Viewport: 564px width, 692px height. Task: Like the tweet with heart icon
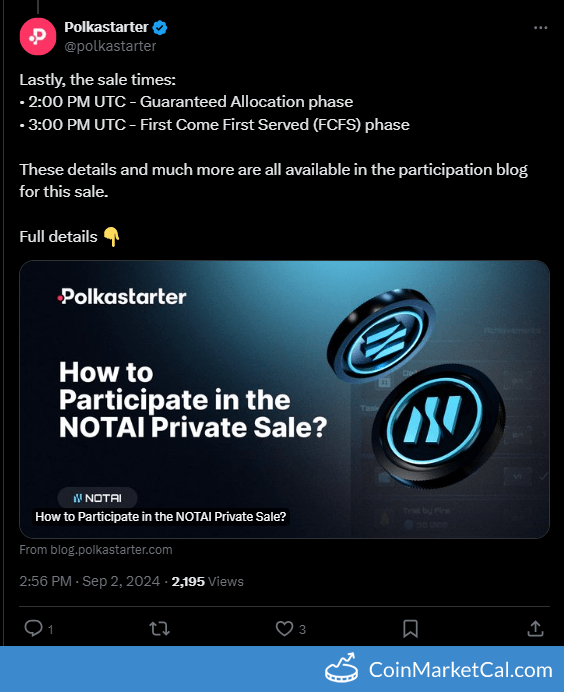coord(284,628)
